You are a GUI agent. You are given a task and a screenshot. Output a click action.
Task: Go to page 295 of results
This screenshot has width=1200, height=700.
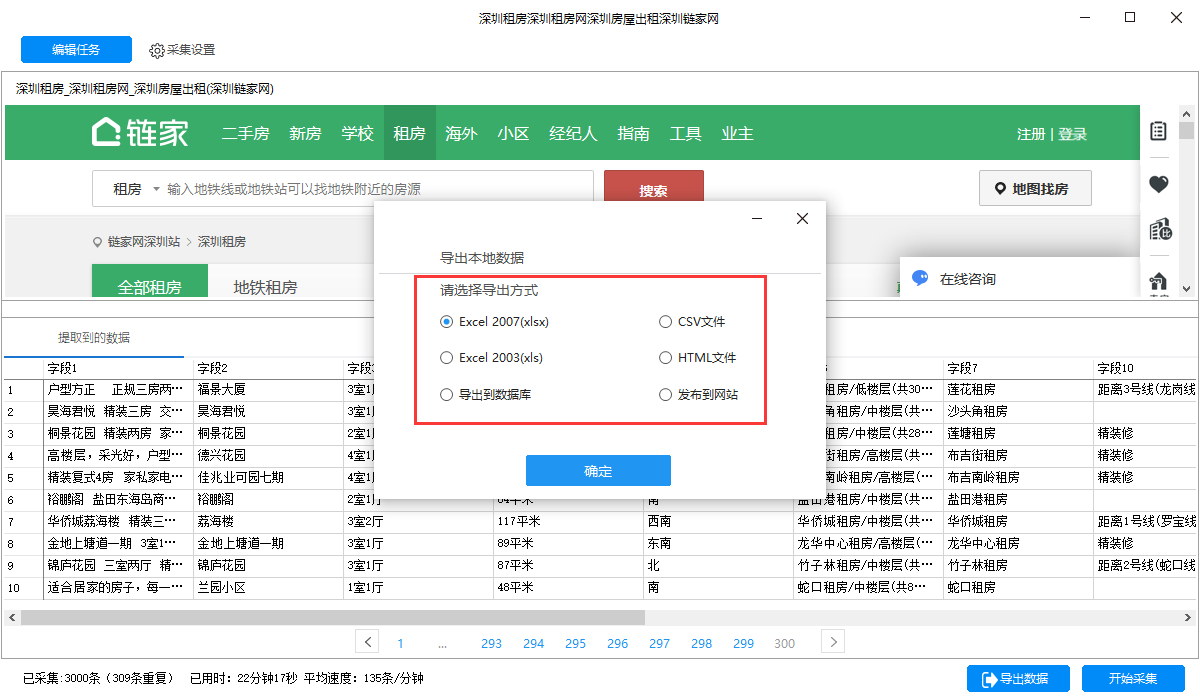pos(575,643)
